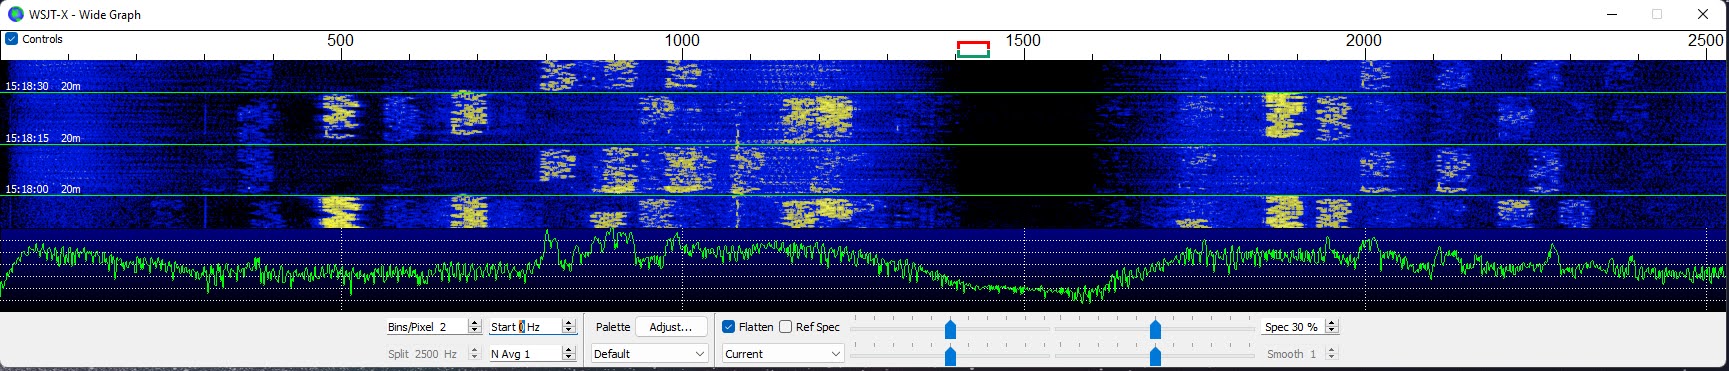The image size is (1729, 371).
Task: Click the upper-left waterfall gain slider handle
Action: 950,329
